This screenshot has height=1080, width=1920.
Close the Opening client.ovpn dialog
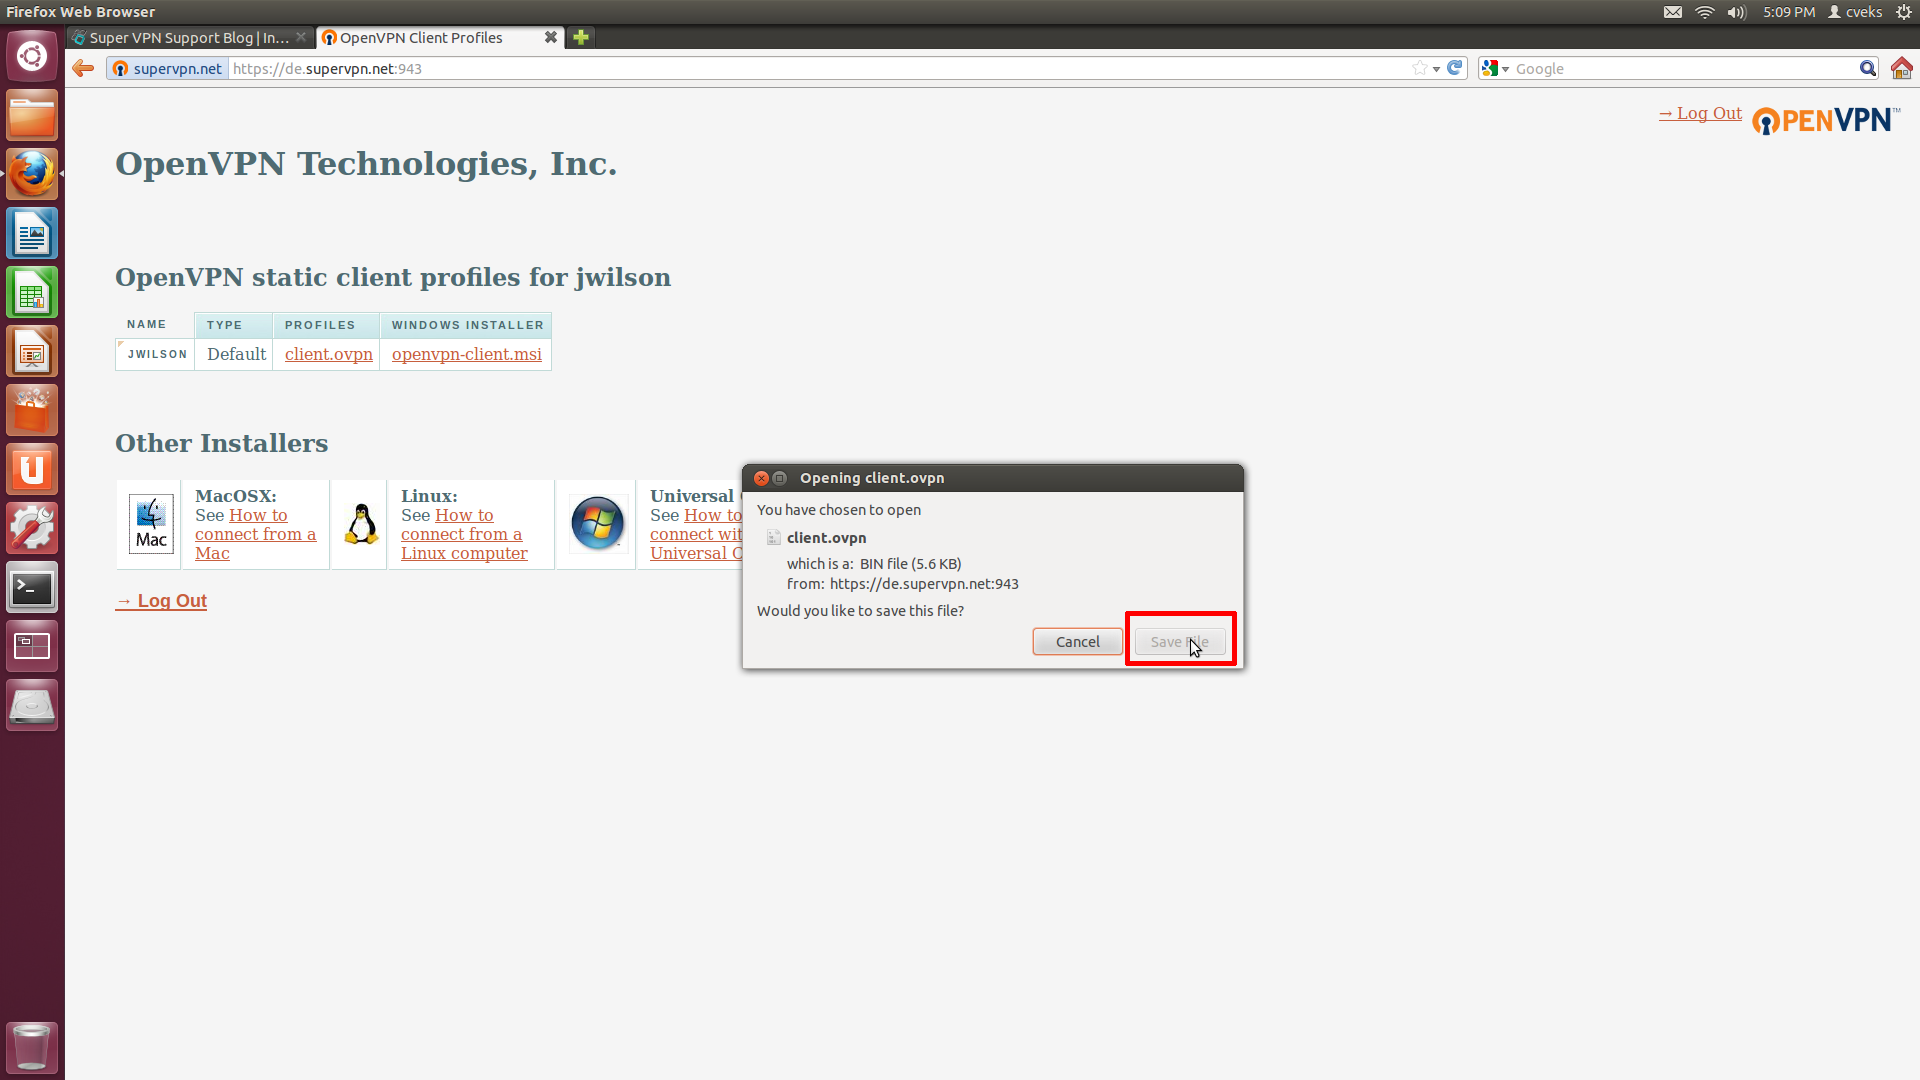(x=761, y=478)
